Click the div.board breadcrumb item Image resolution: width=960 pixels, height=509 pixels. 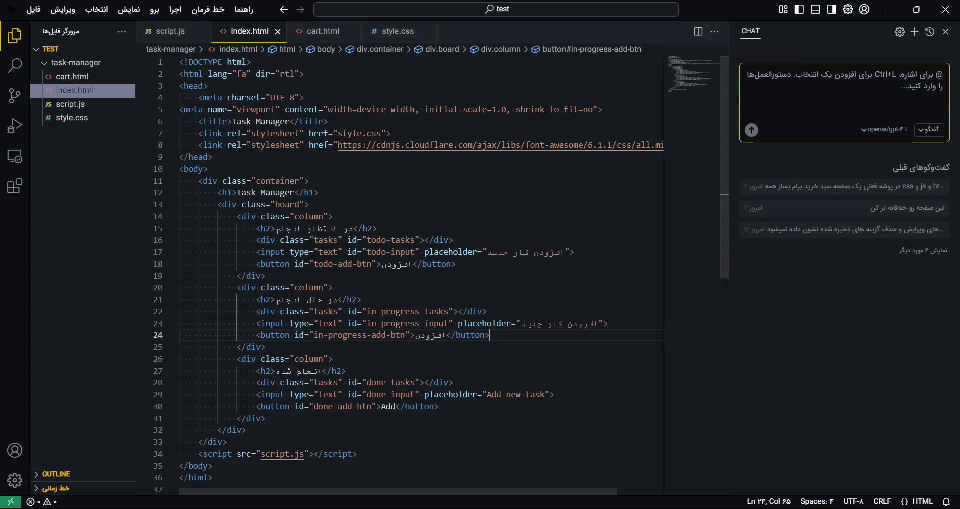[x=437, y=49]
